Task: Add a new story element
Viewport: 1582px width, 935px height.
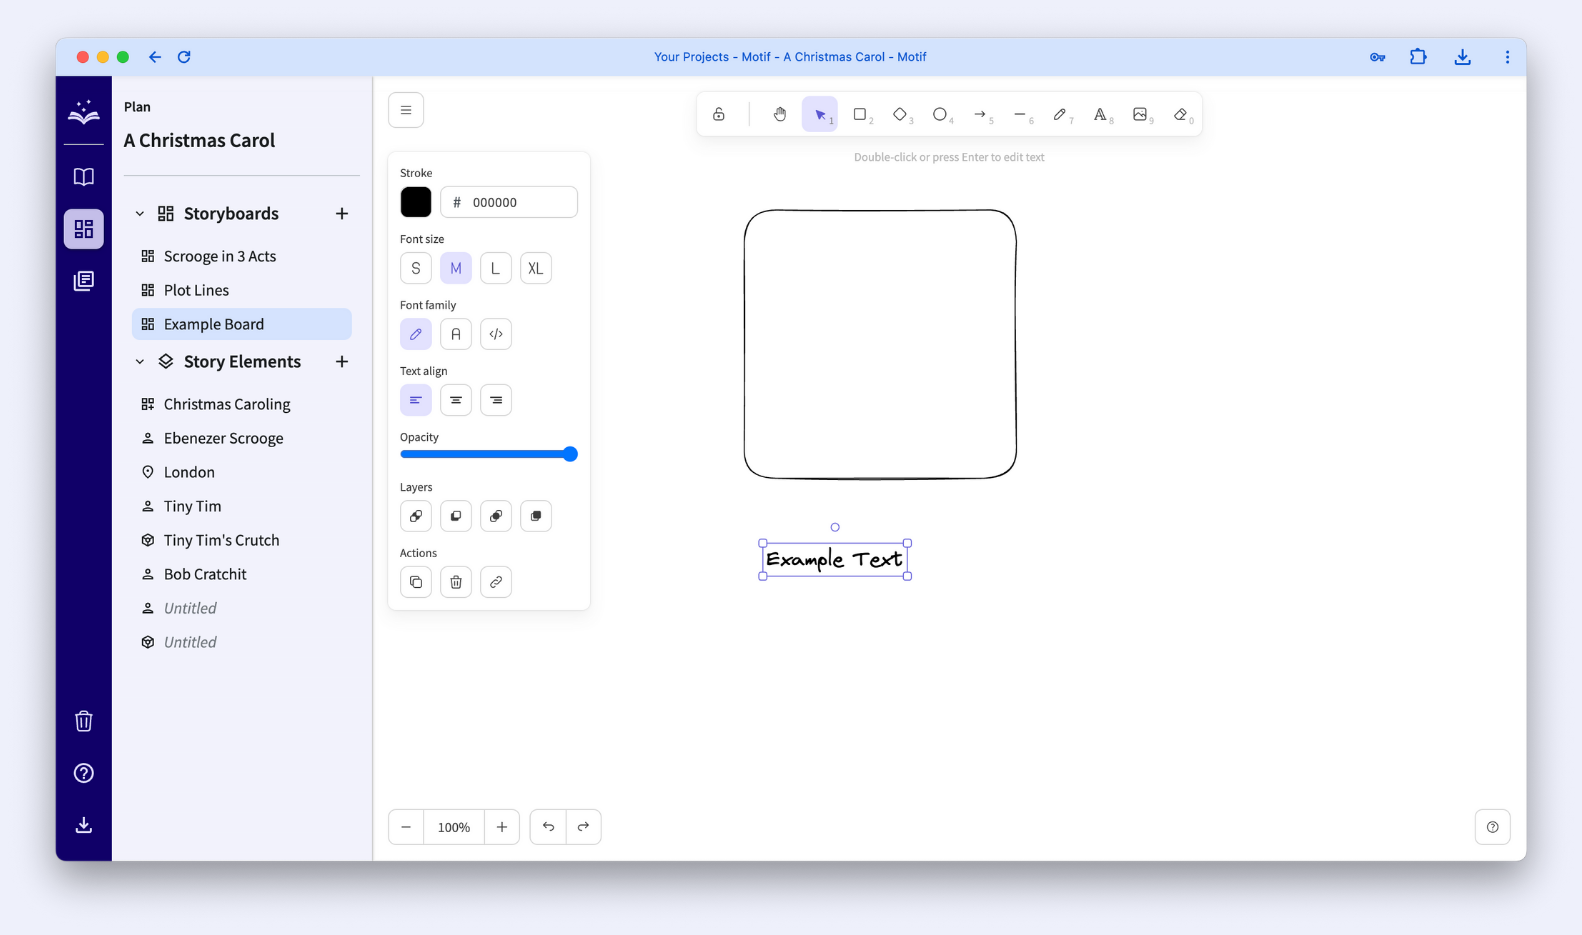Action: pos(342,362)
